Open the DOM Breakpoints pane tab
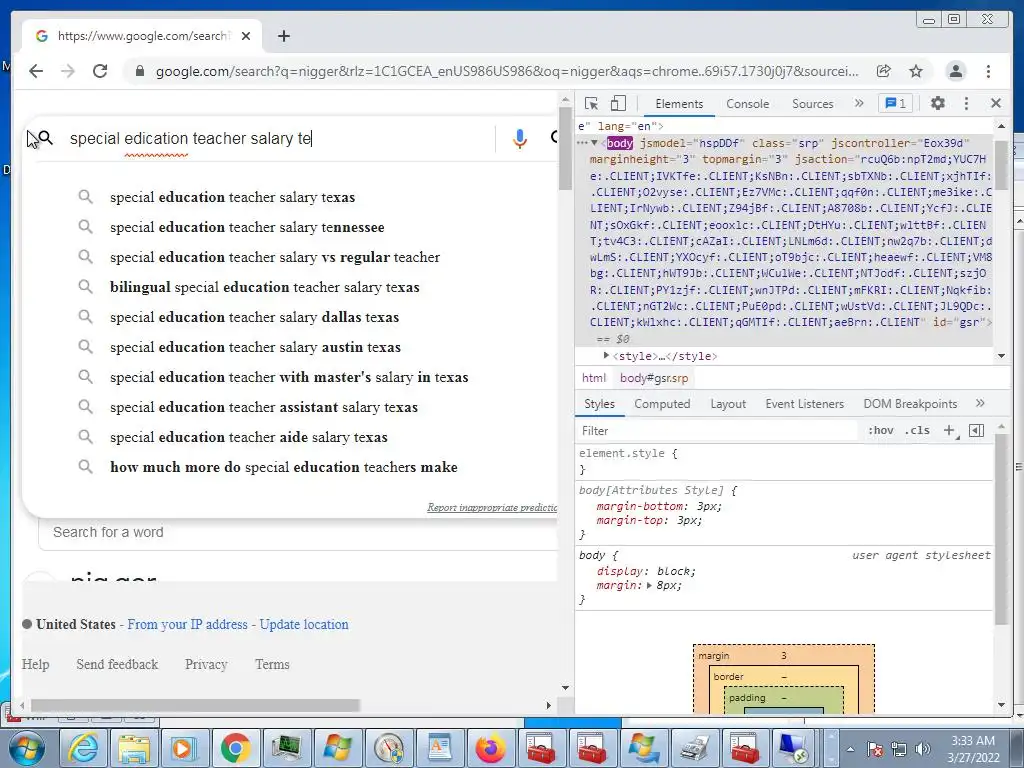 click(910, 404)
